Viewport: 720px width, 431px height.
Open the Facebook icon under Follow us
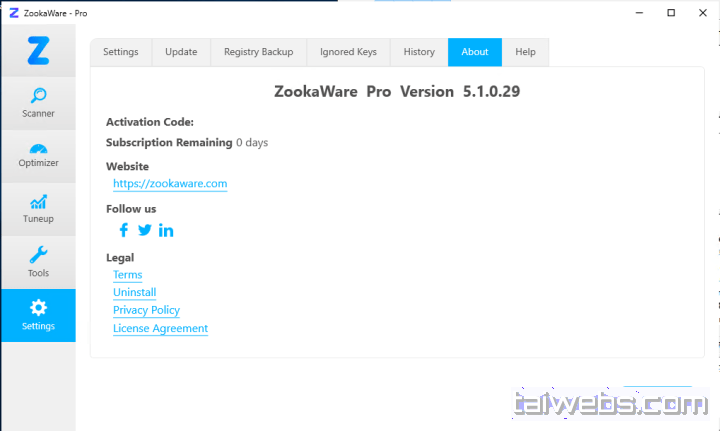pos(123,230)
